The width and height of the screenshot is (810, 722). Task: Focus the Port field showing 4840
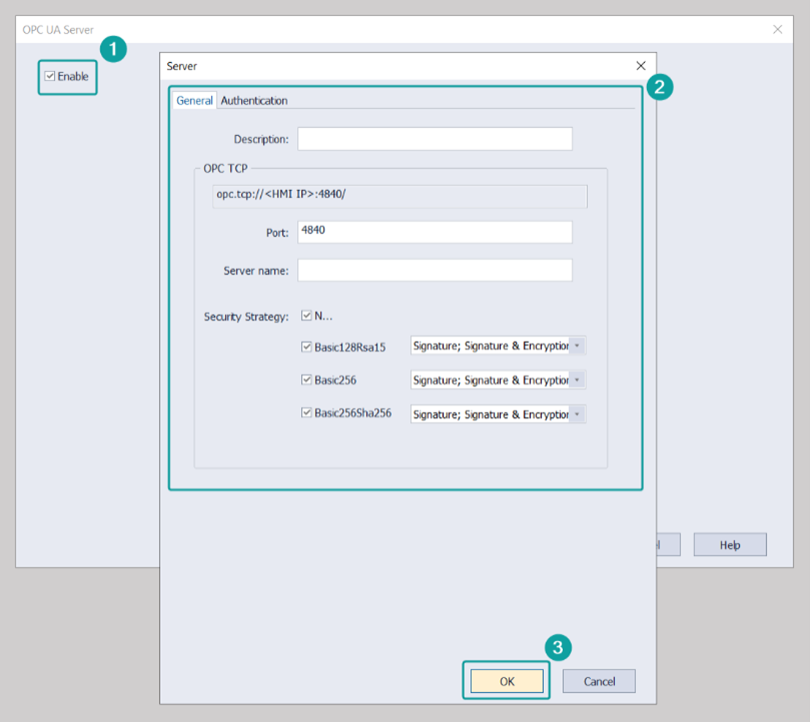434,232
